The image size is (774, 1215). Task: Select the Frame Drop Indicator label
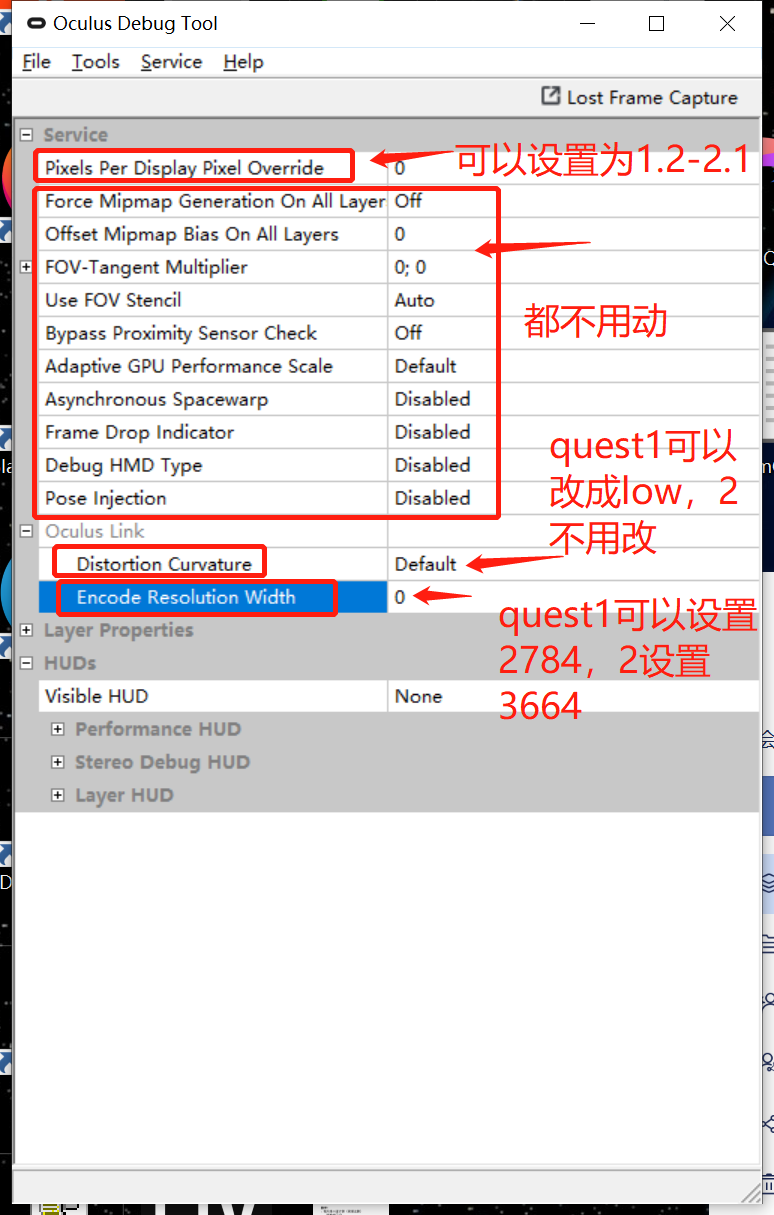[x=139, y=432]
